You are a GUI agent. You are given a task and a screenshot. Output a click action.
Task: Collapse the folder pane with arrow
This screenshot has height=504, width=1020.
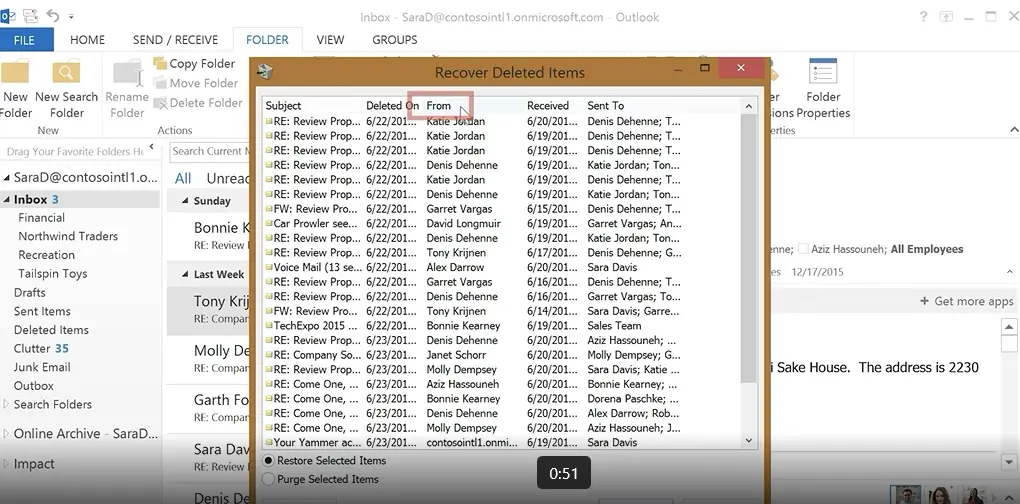coord(152,147)
